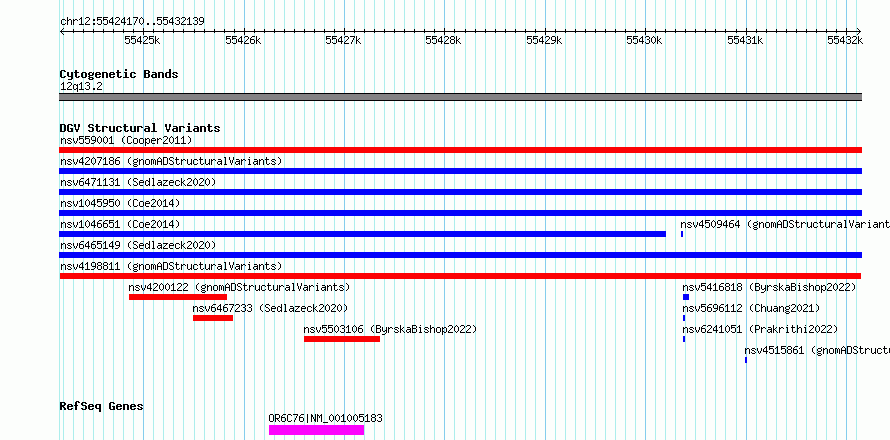Open nsv1045950 (Coe2014) label
The width and height of the screenshot is (890, 440).
[120, 203]
